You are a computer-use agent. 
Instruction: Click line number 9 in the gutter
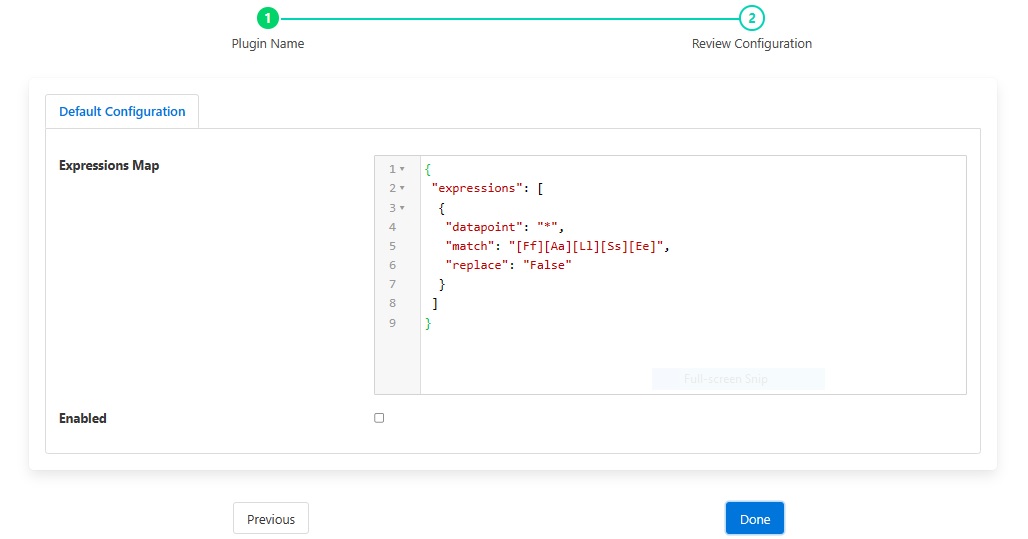[392, 323]
